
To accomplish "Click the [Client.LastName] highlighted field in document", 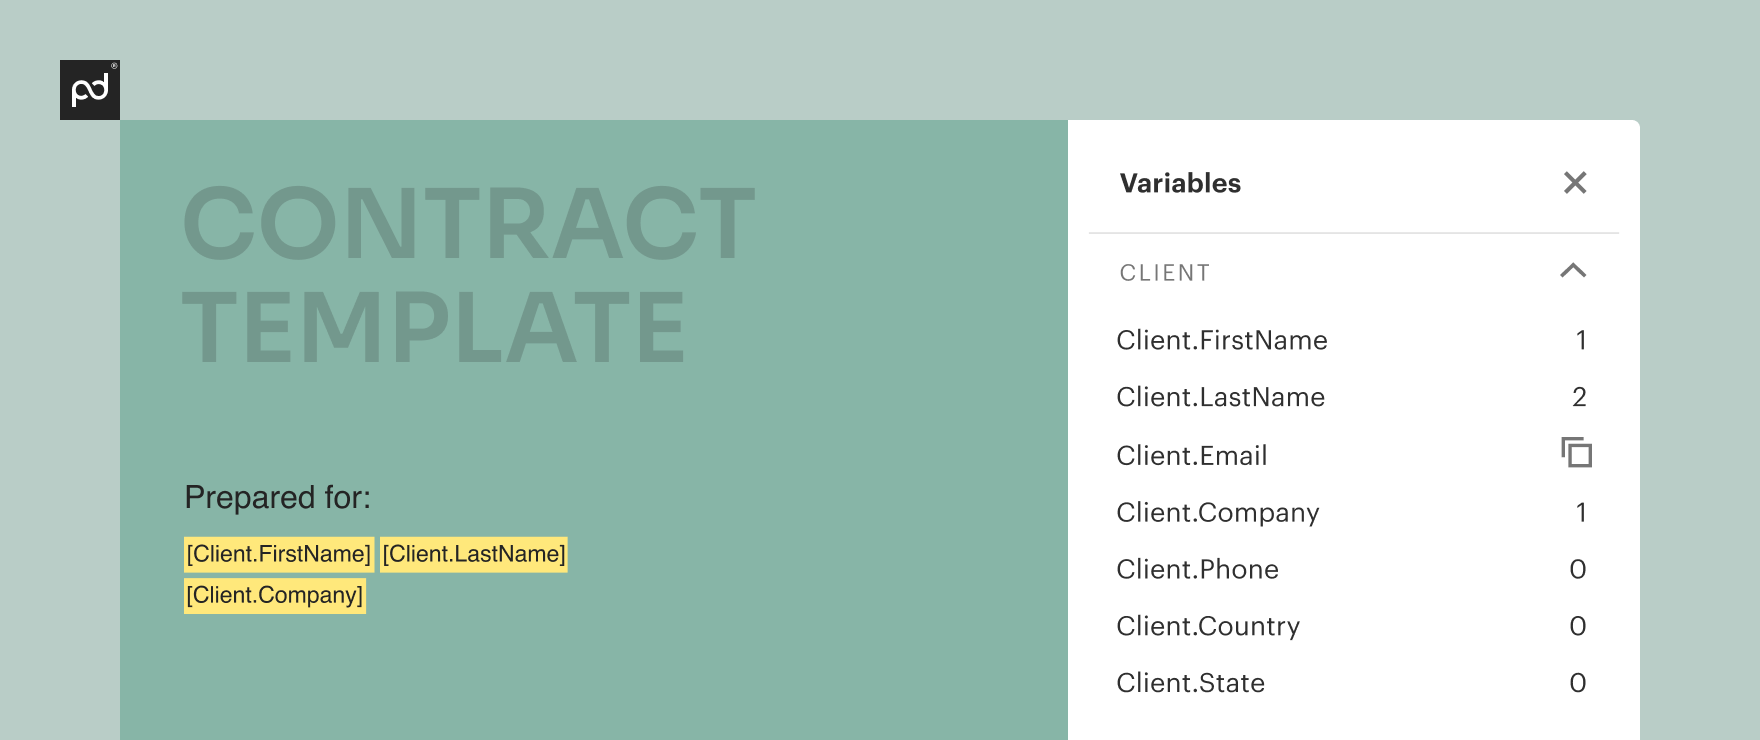I will pyautogui.click(x=474, y=554).
